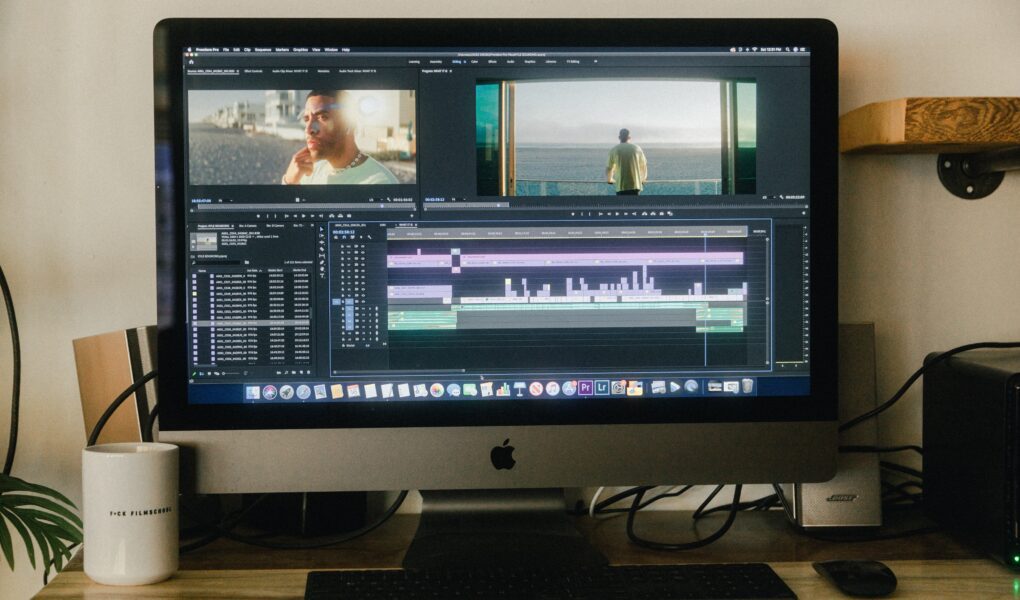
Task: Expand the workspace overflow chevron after the workspace tabs
Action: (597, 61)
